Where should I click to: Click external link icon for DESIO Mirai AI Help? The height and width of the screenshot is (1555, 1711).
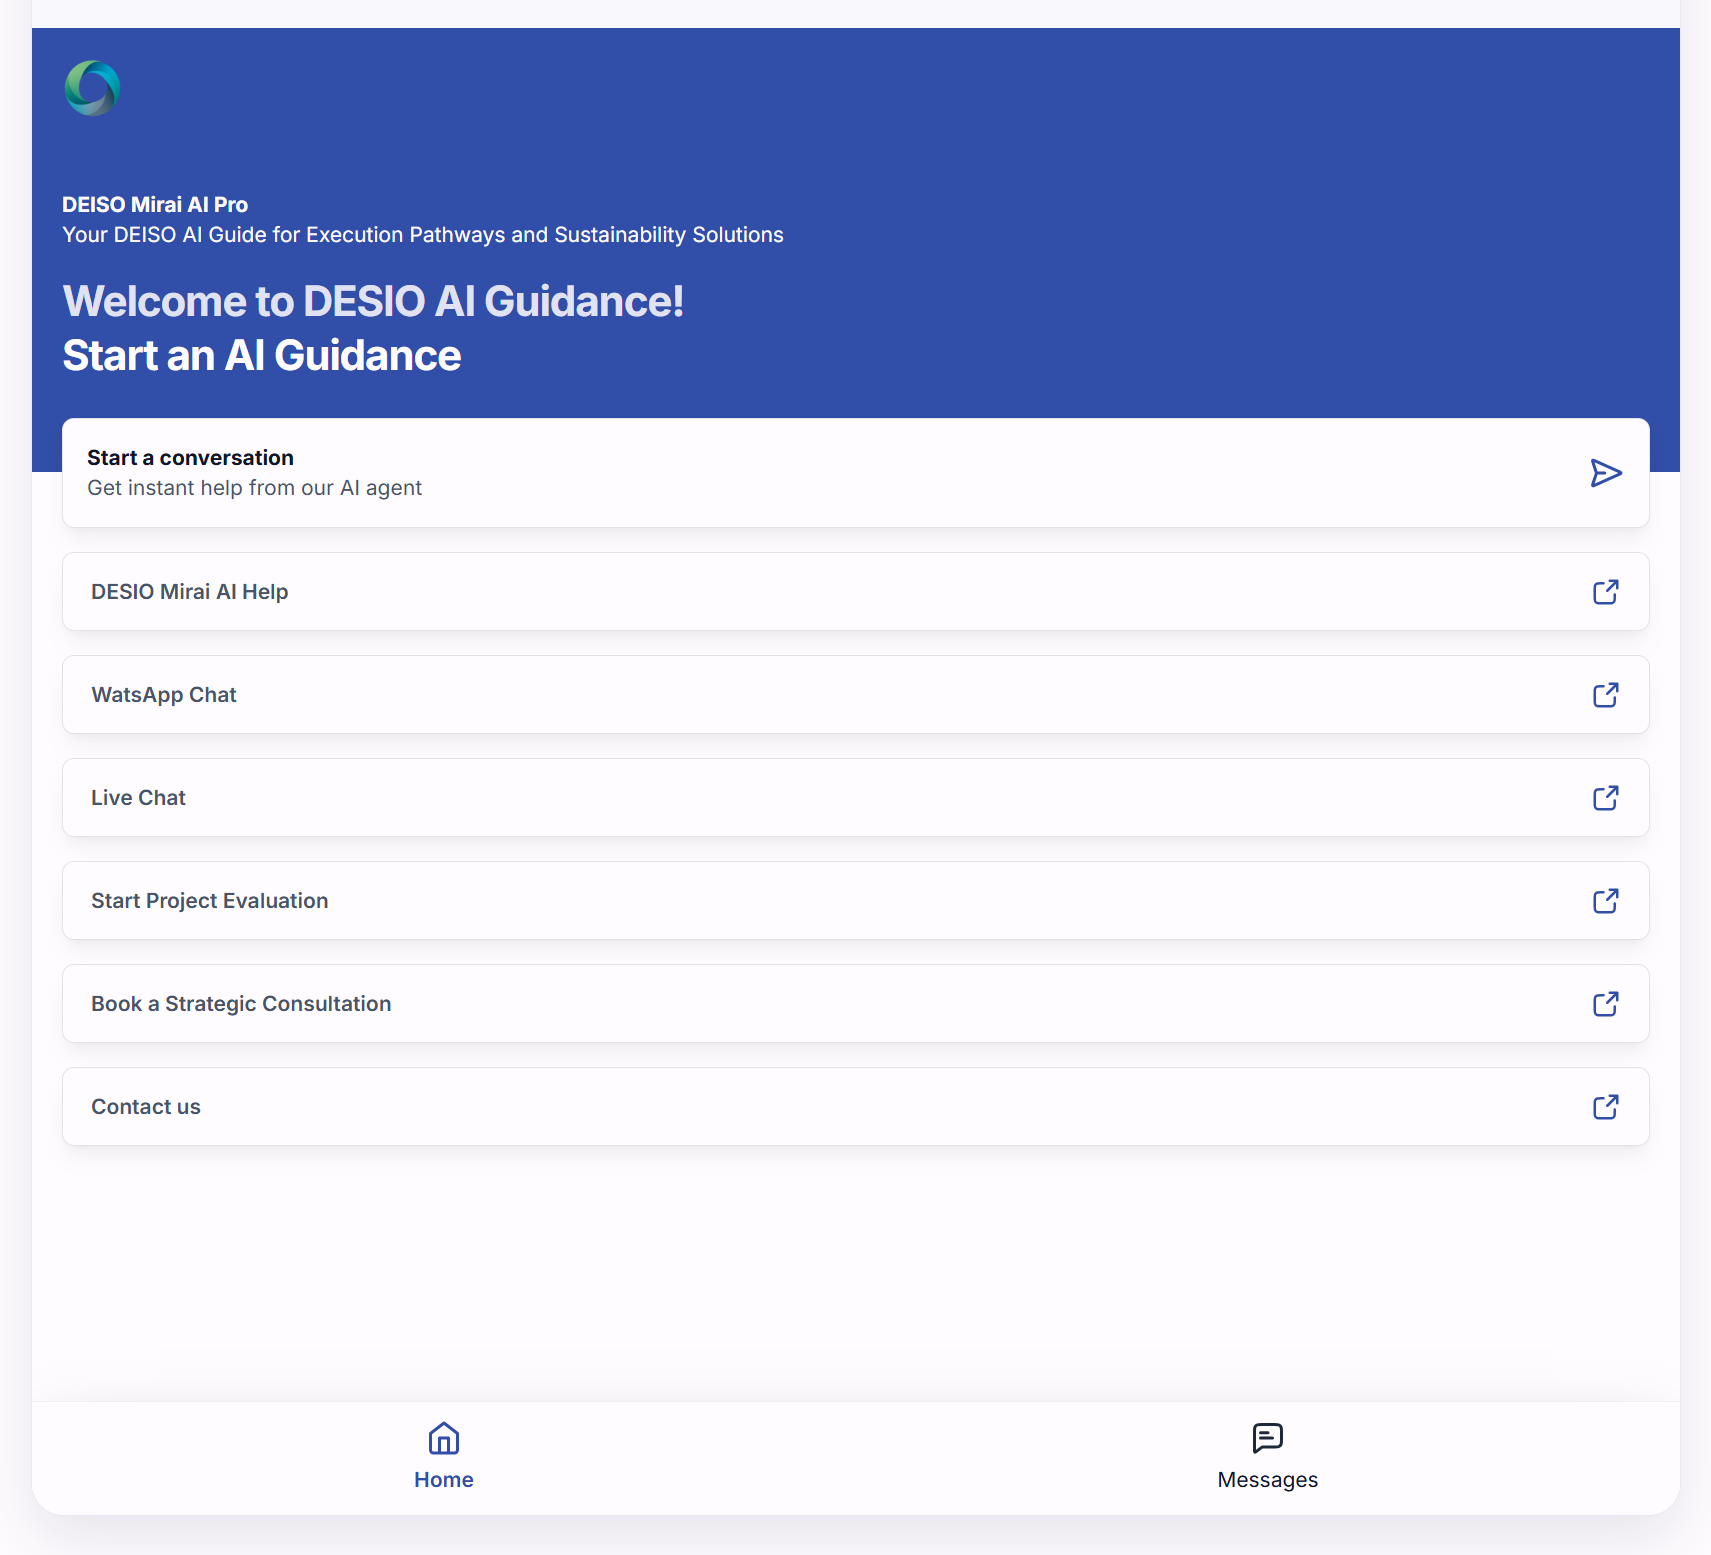coord(1605,592)
